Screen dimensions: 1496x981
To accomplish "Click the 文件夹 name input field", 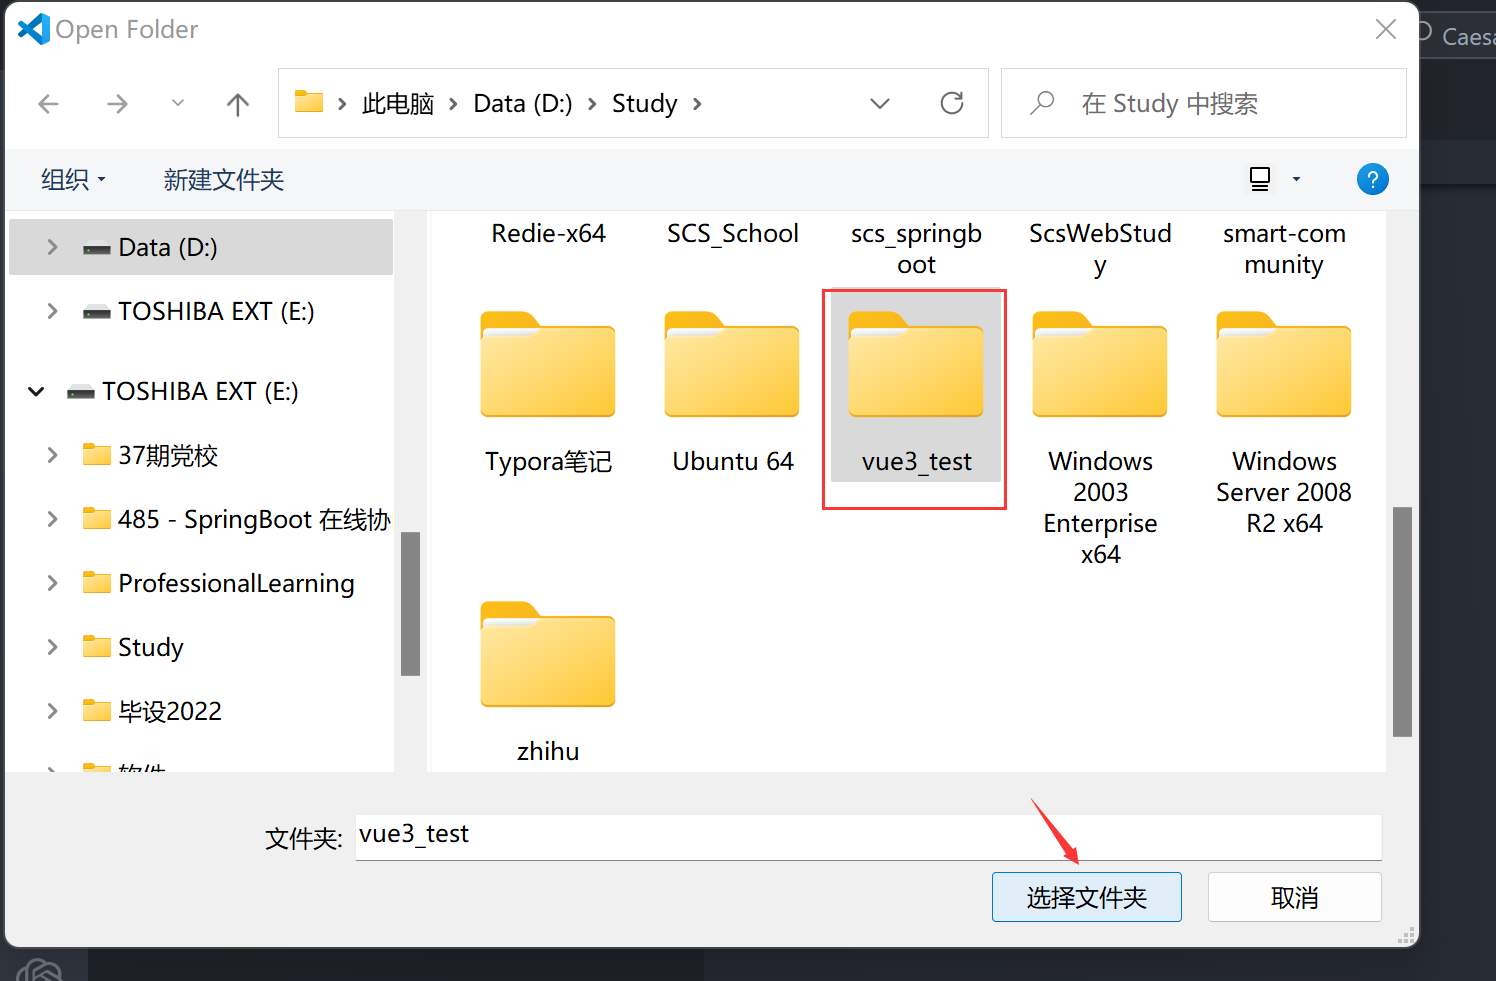I will pyautogui.click(x=869, y=837).
